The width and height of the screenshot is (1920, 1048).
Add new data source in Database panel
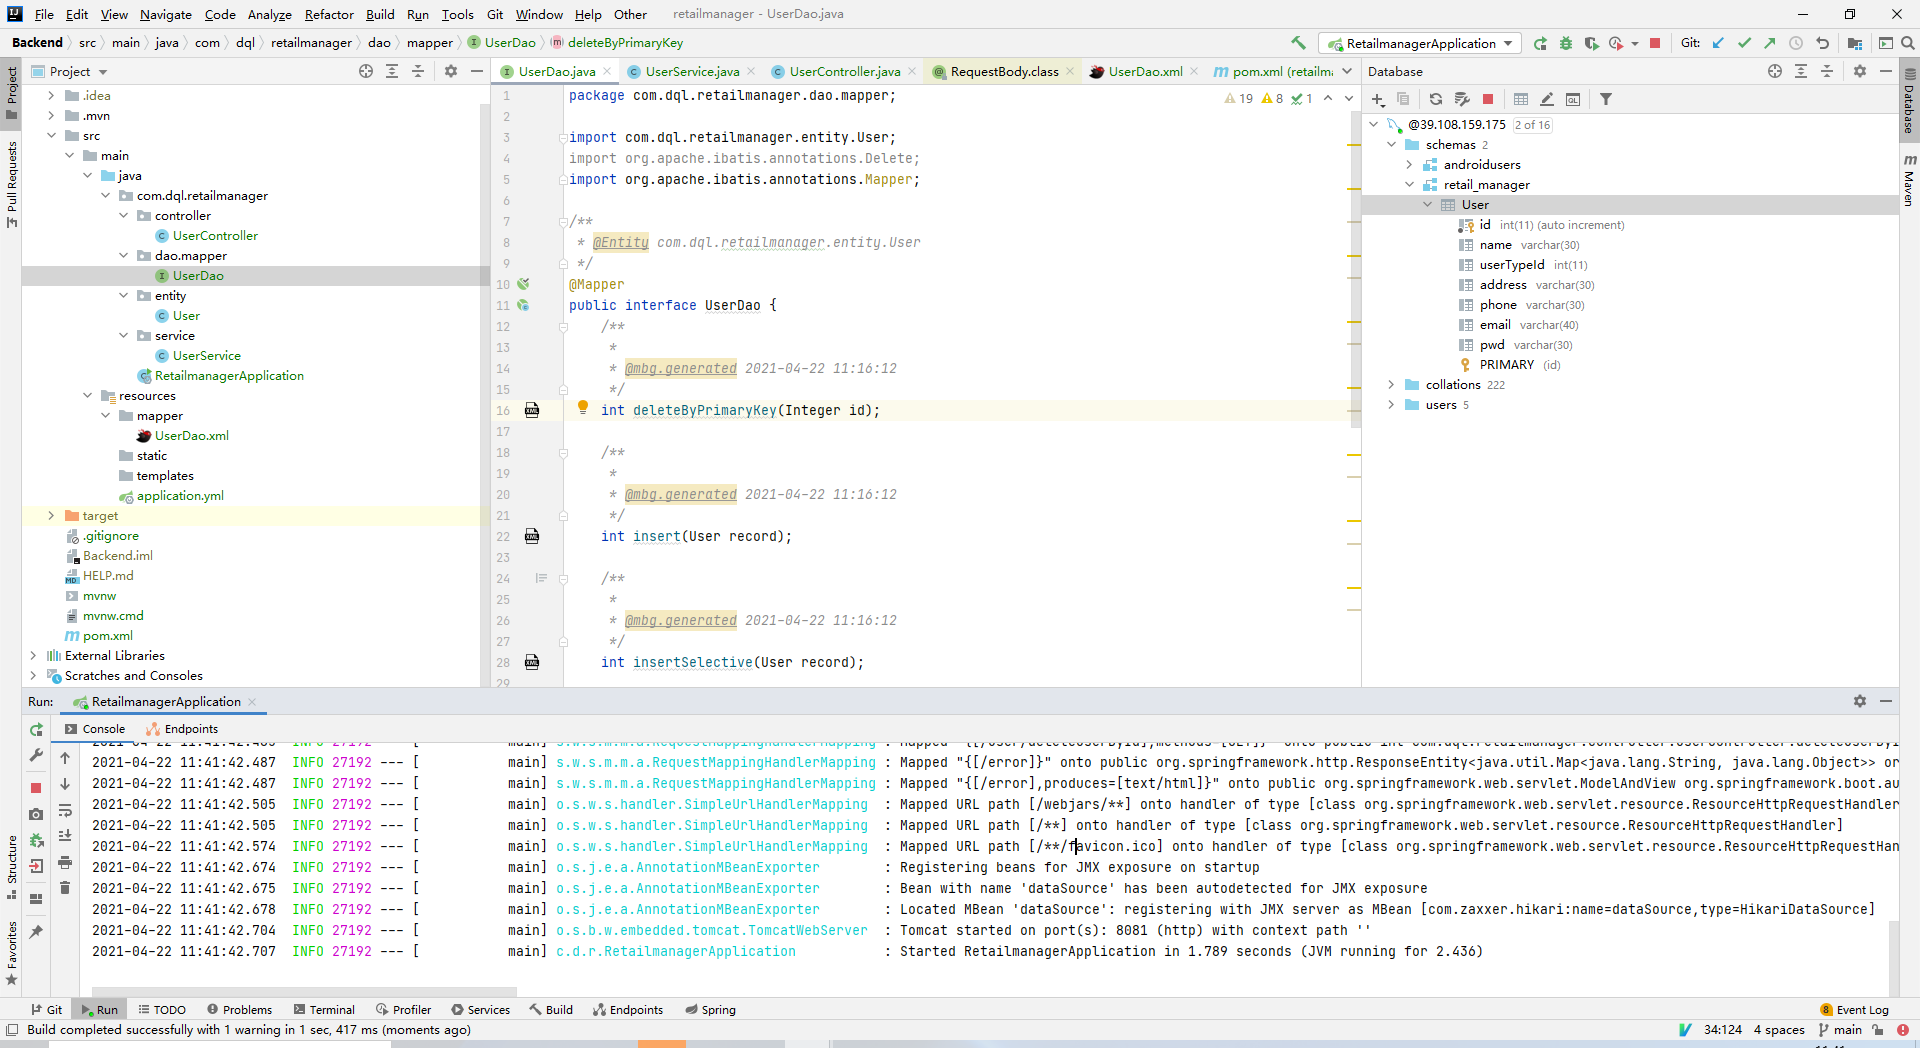click(1378, 99)
